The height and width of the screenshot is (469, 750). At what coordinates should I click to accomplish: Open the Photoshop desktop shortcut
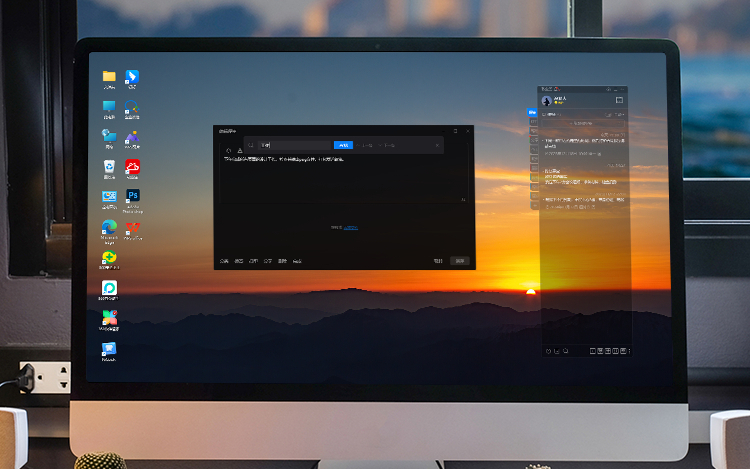click(132, 197)
